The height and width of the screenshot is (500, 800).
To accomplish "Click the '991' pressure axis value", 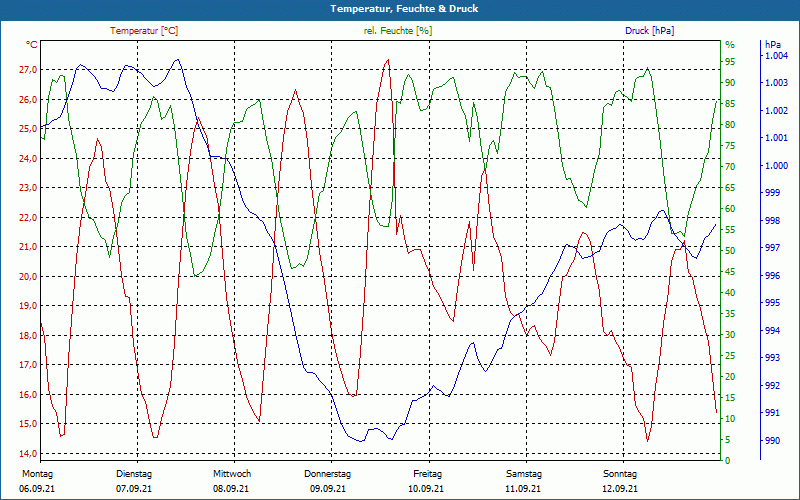I will point(773,413).
